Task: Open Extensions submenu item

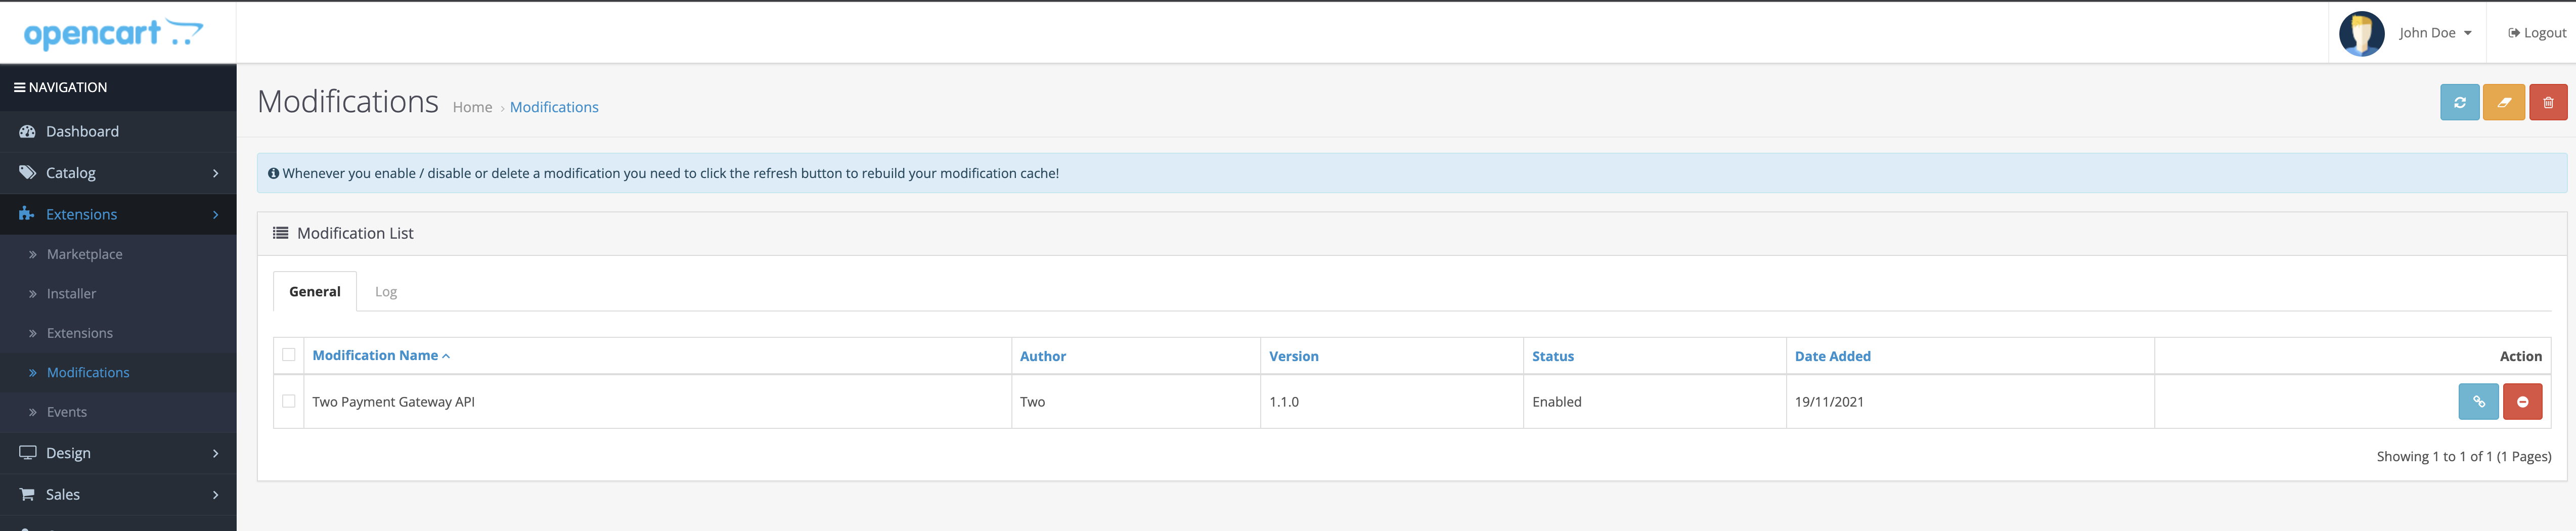Action: (x=79, y=333)
